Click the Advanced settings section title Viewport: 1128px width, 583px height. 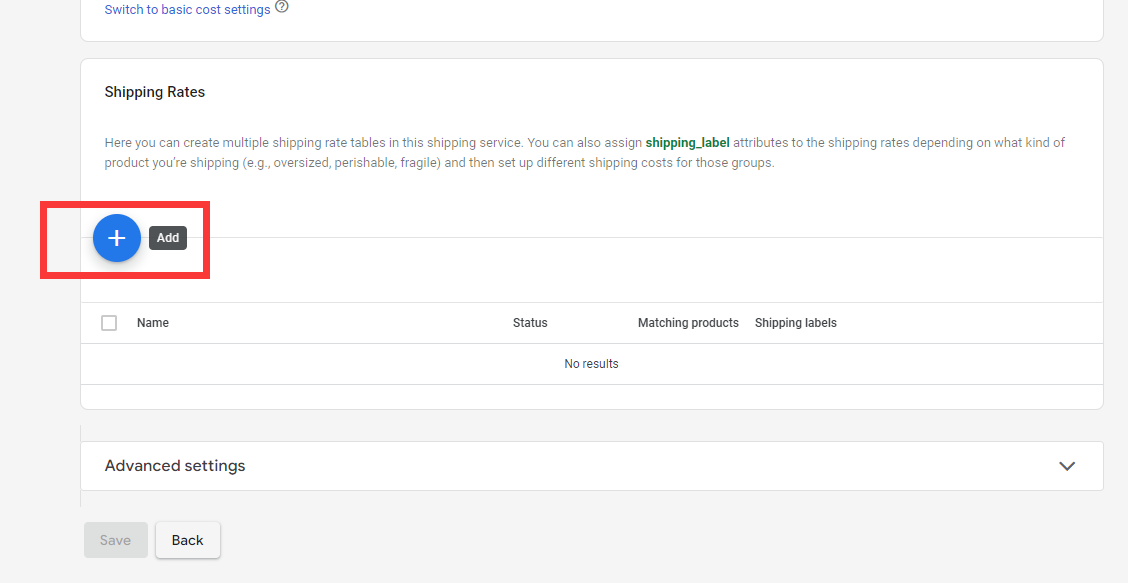point(175,466)
